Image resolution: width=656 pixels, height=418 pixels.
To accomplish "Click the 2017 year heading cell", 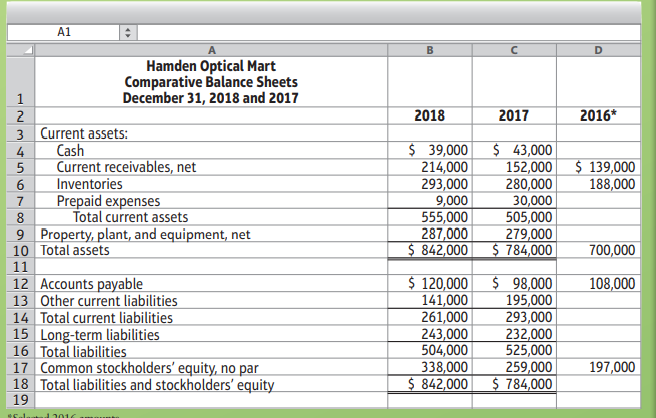I will pos(514,116).
